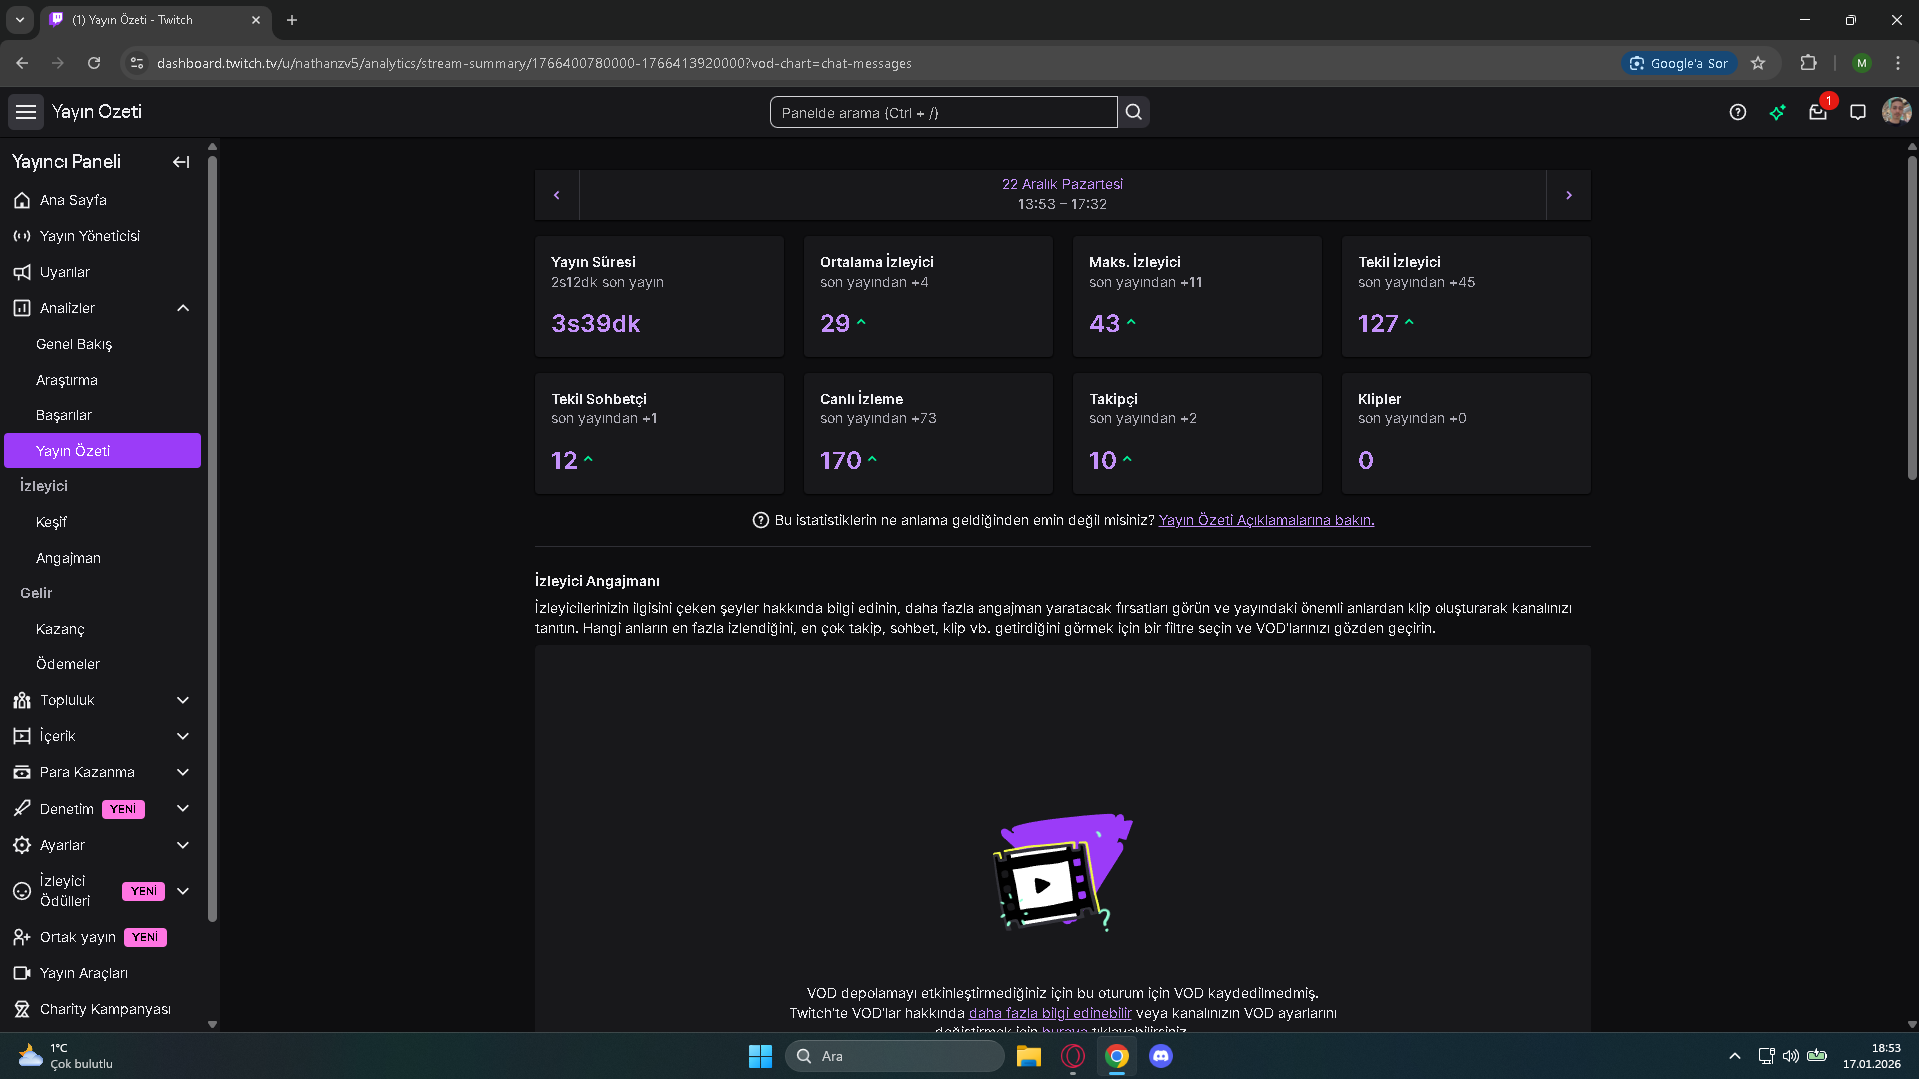
Task: Click the browser reload button
Action: point(94,63)
